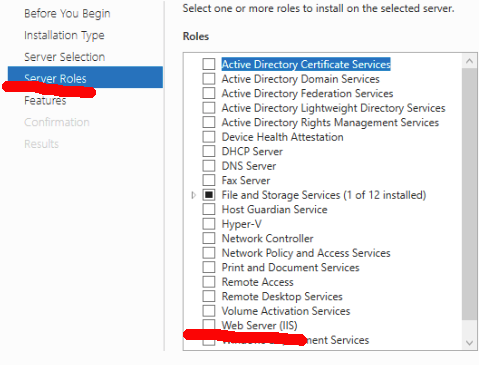The width and height of the screenshot is (479, 365).
Task: Open the Installation Type step
Action: [x=64, y=35]
